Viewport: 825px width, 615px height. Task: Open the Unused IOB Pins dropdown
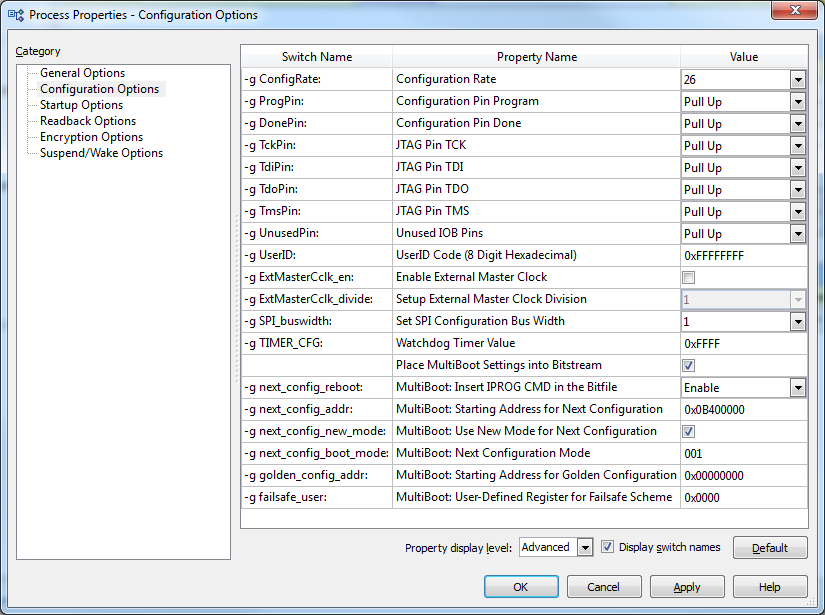[x=798, y=234]
